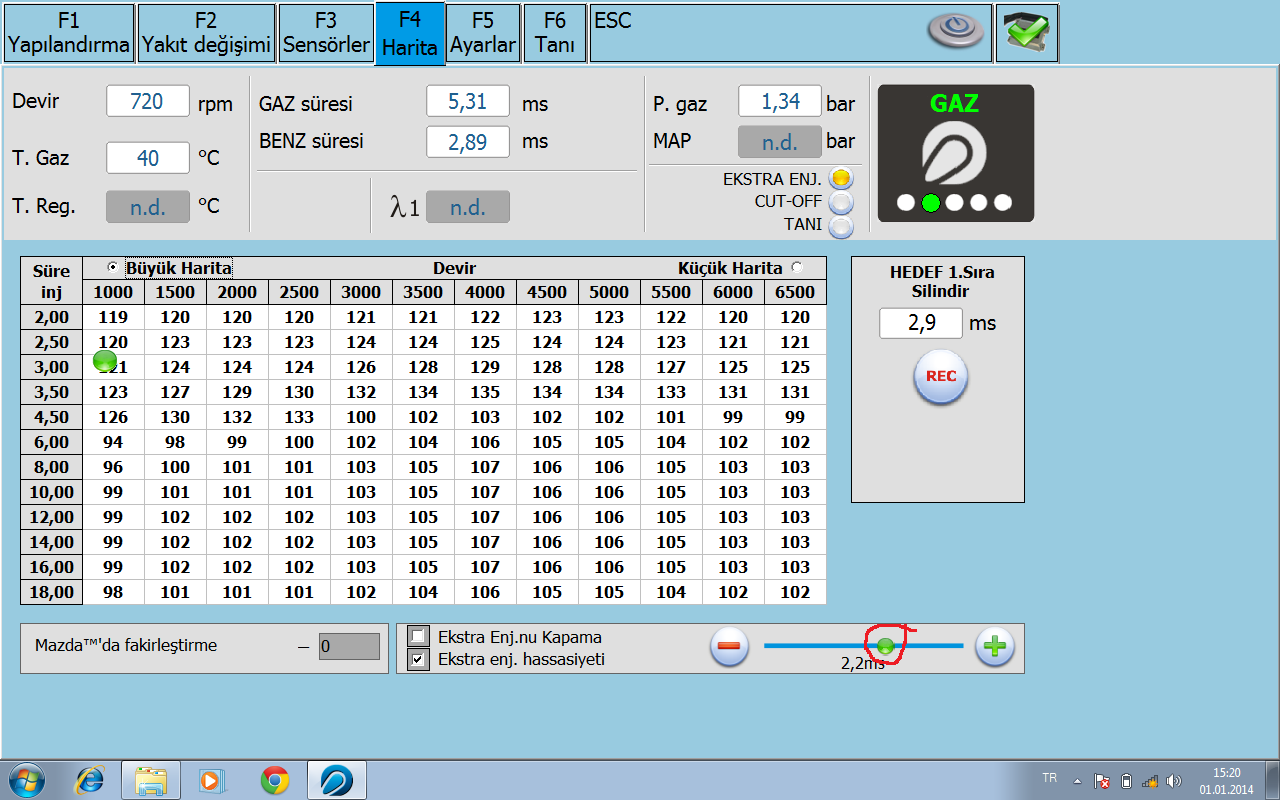The width and height of the screenshot is (1280, 800).
Task: Select the Büyük Harita radio button
Action: coord(112,267)
